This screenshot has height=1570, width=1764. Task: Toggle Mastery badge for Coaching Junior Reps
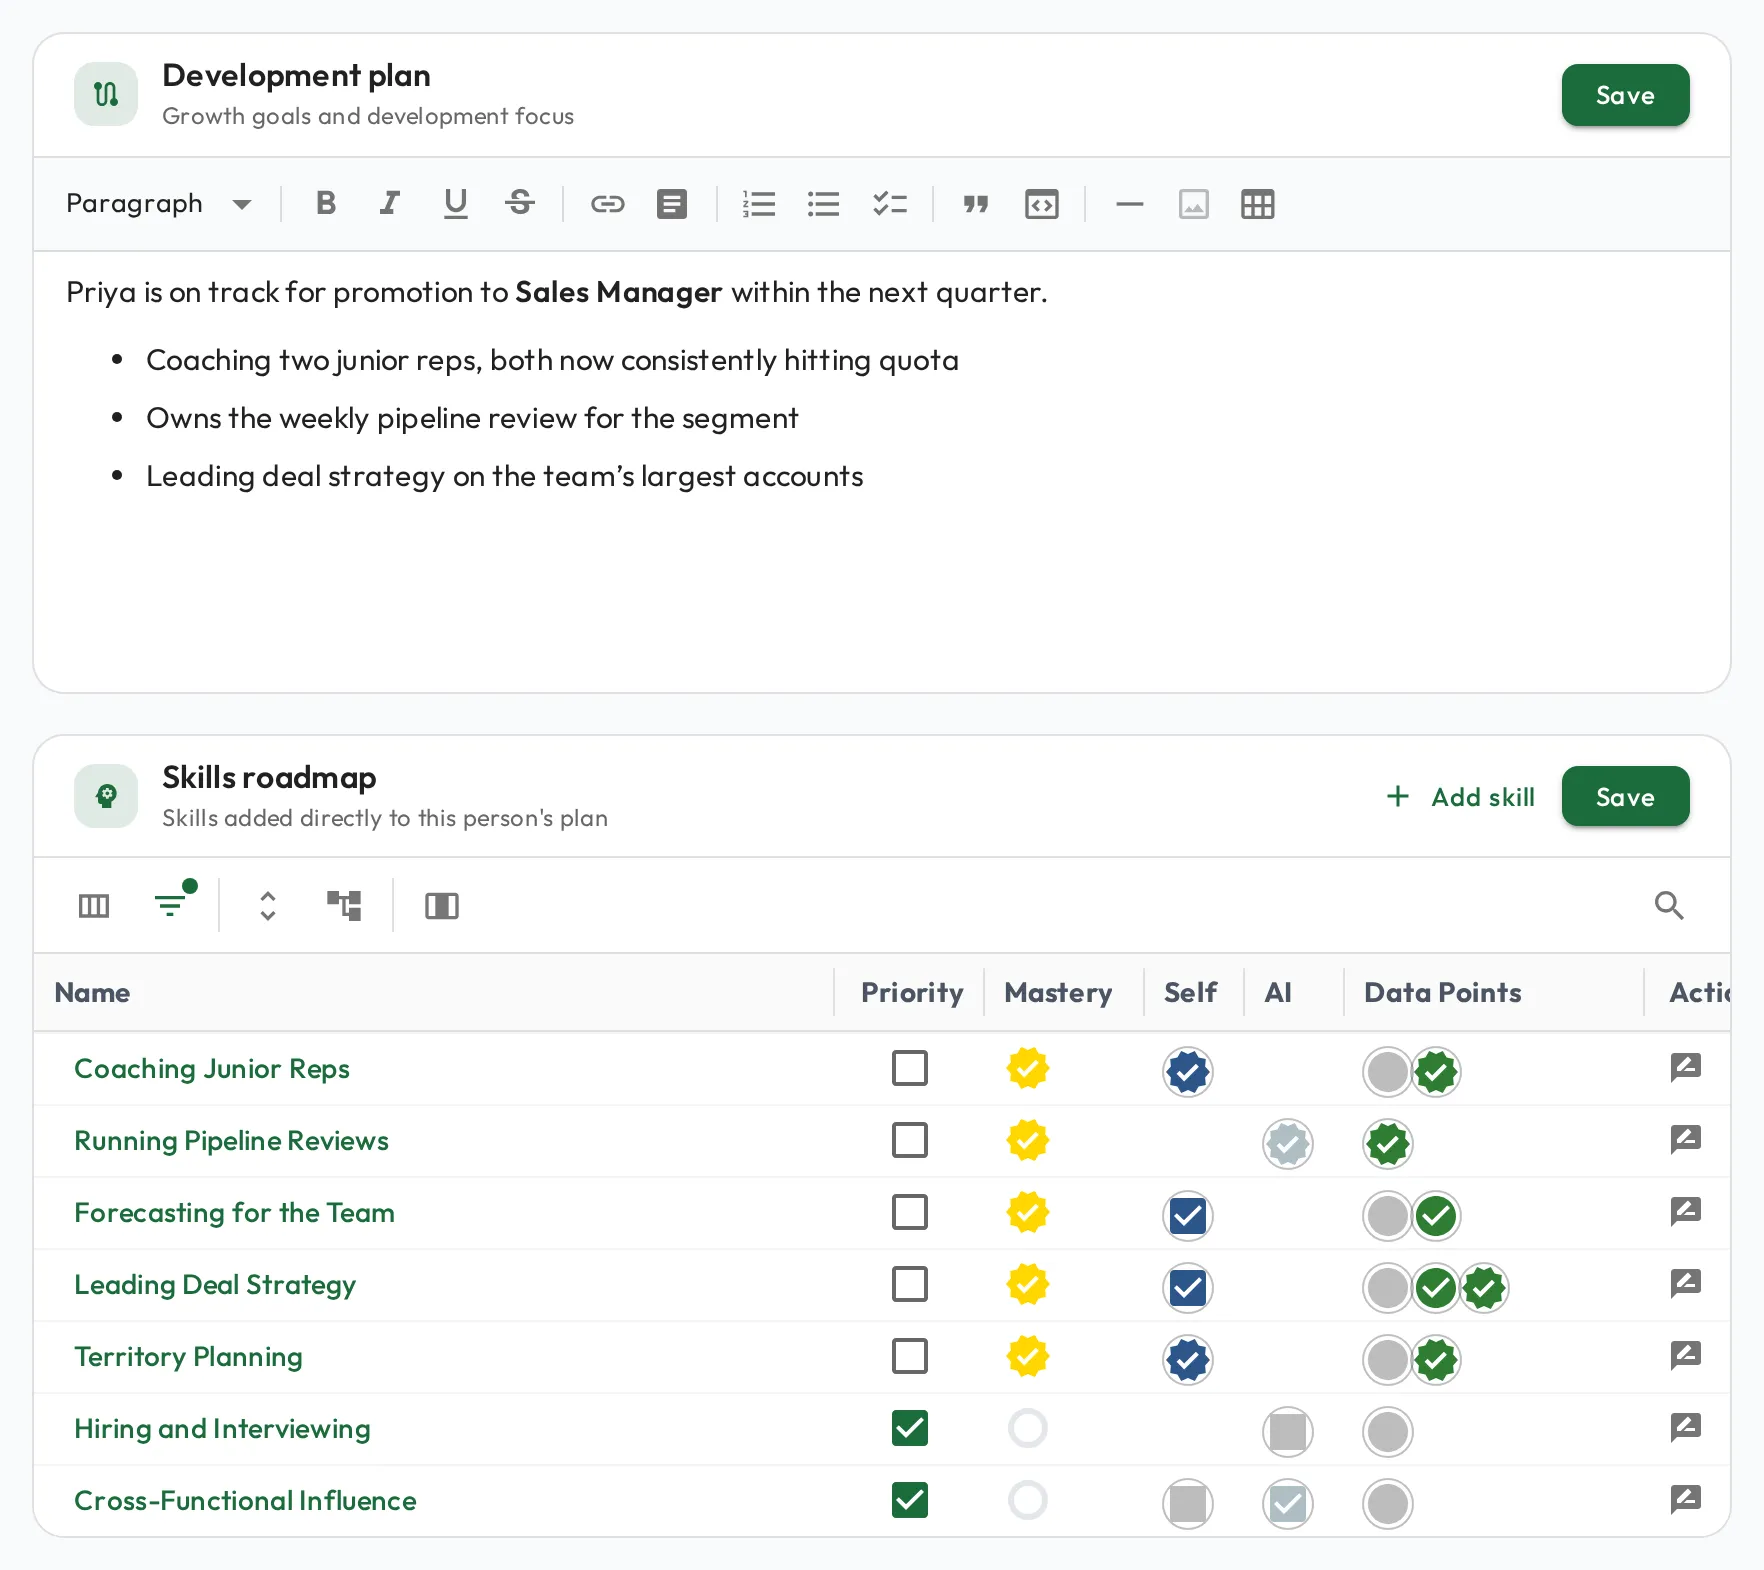click(1028, 1068)
